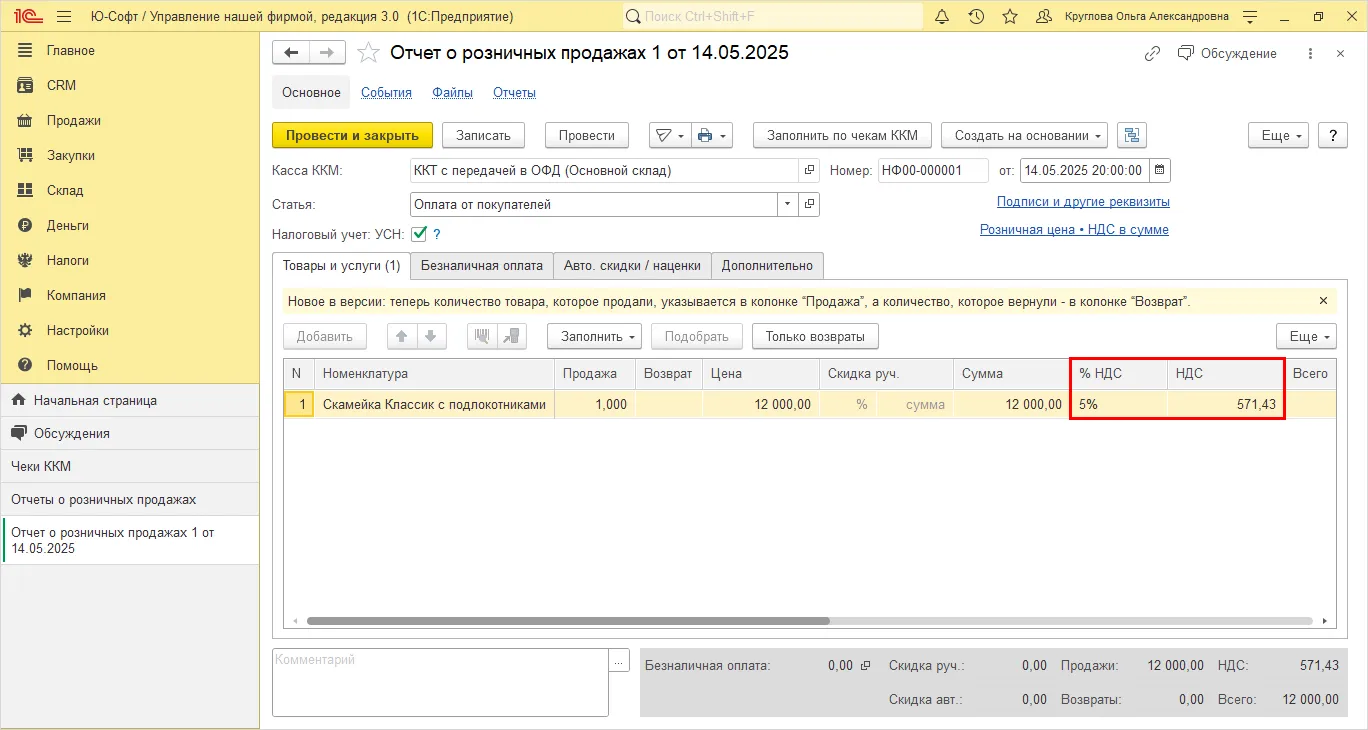Image resolution: width=1368 pixels, height=730 pixels.
Task: Open service settings icon next to username
Action: pos(1249,17)
